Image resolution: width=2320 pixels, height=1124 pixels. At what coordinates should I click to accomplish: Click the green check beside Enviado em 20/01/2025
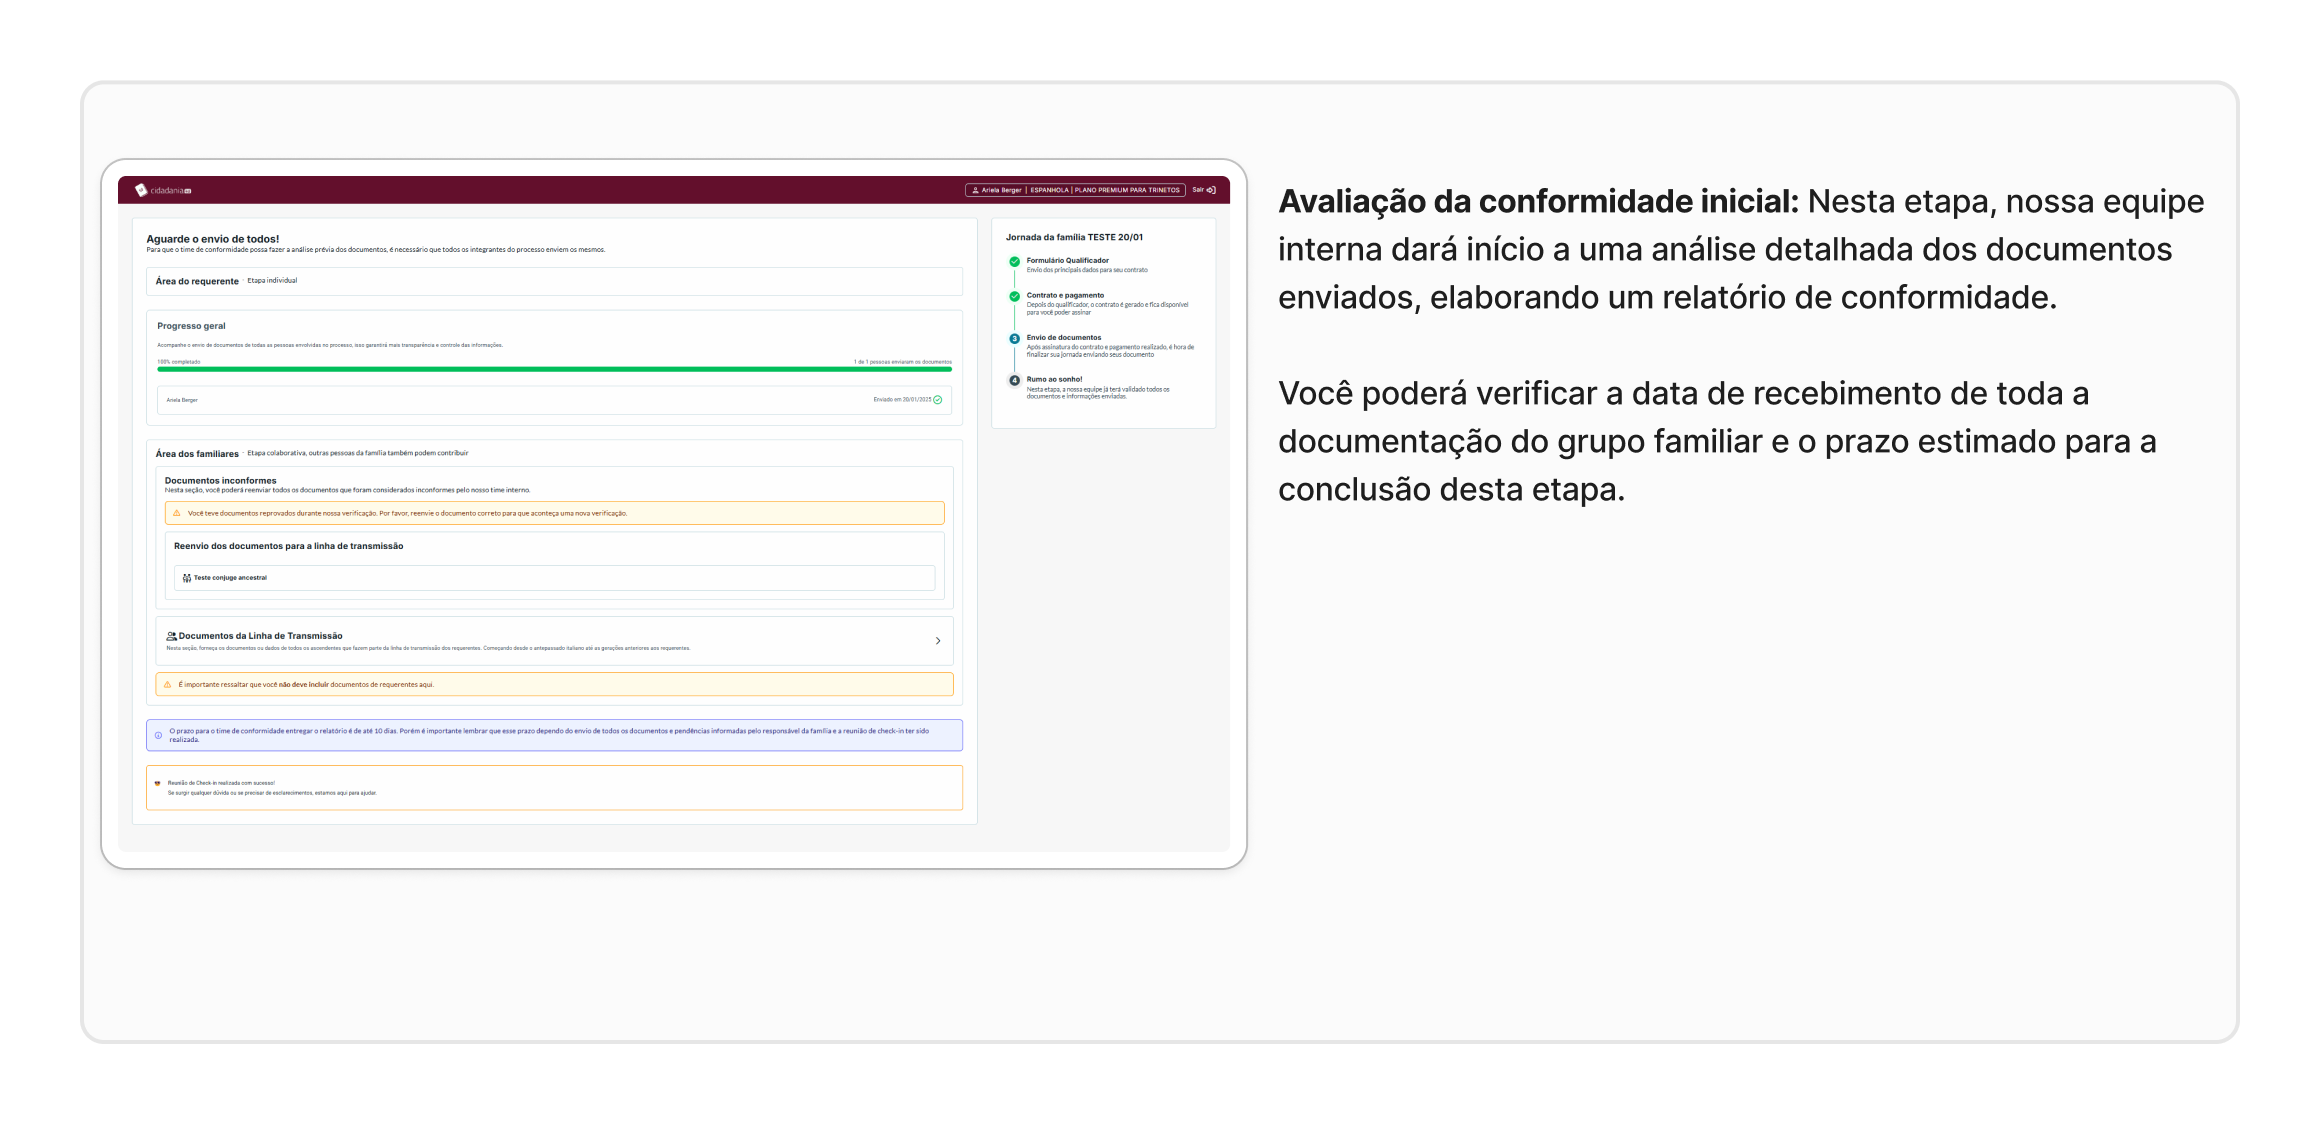point(937,400)
